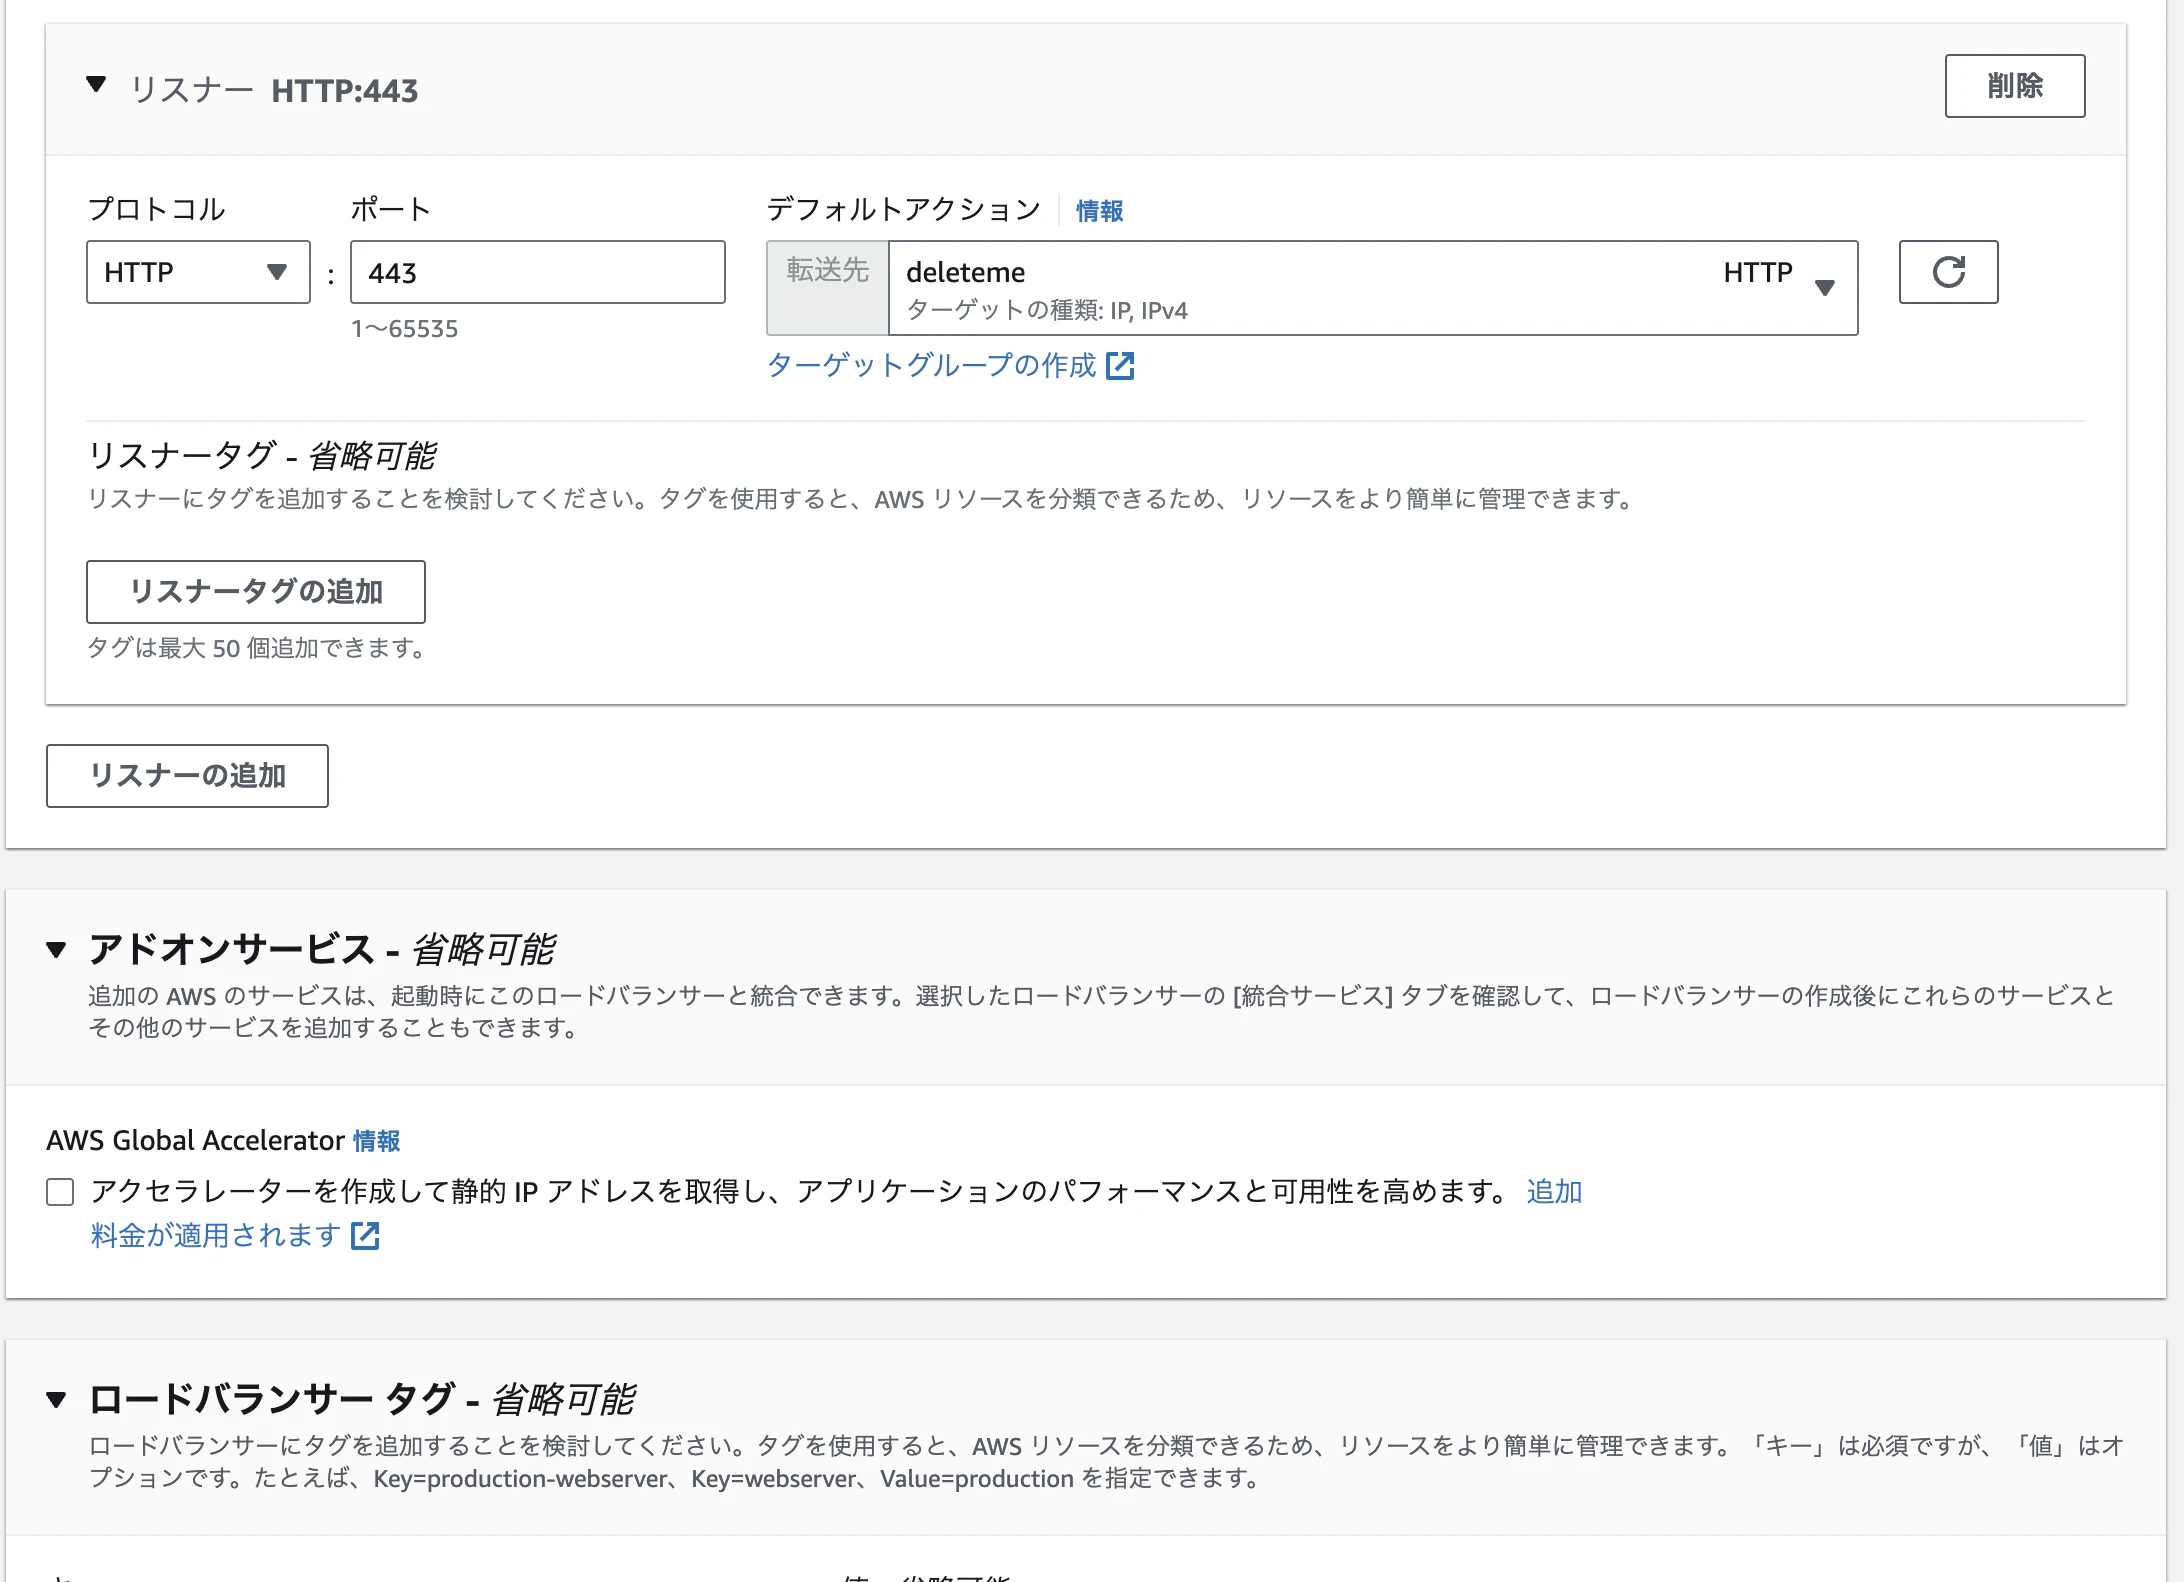Open external link icon beside ターゲットグループの作成

[1120, 366]
